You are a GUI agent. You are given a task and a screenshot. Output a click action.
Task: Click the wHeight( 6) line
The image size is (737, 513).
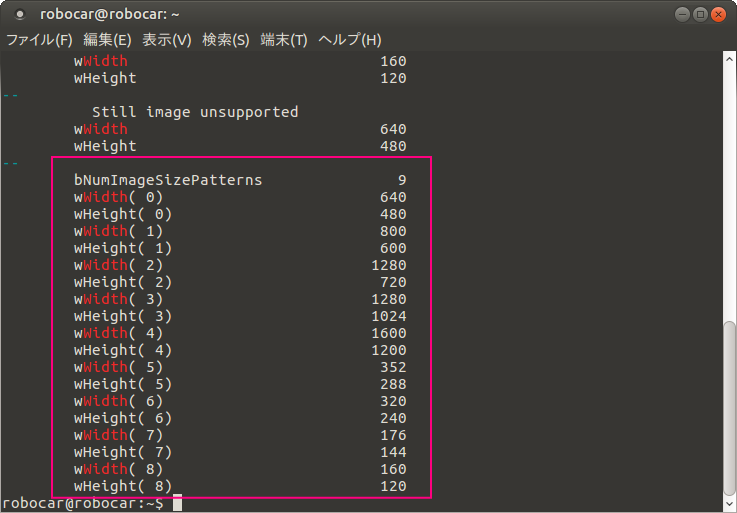pos(240,418)
